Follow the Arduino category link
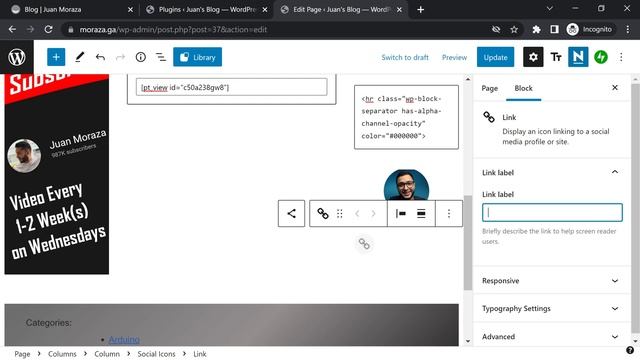640x360 pixels. (x=124, y=340)
